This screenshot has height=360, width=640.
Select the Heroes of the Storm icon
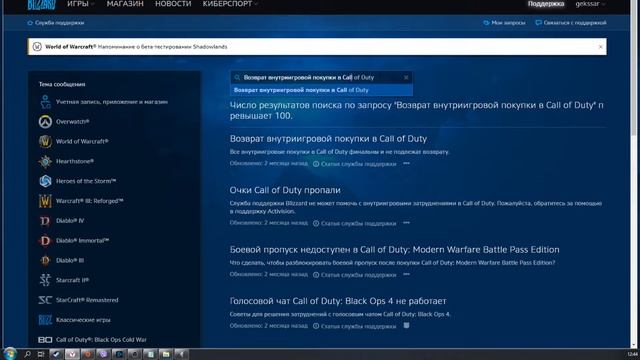45,181
